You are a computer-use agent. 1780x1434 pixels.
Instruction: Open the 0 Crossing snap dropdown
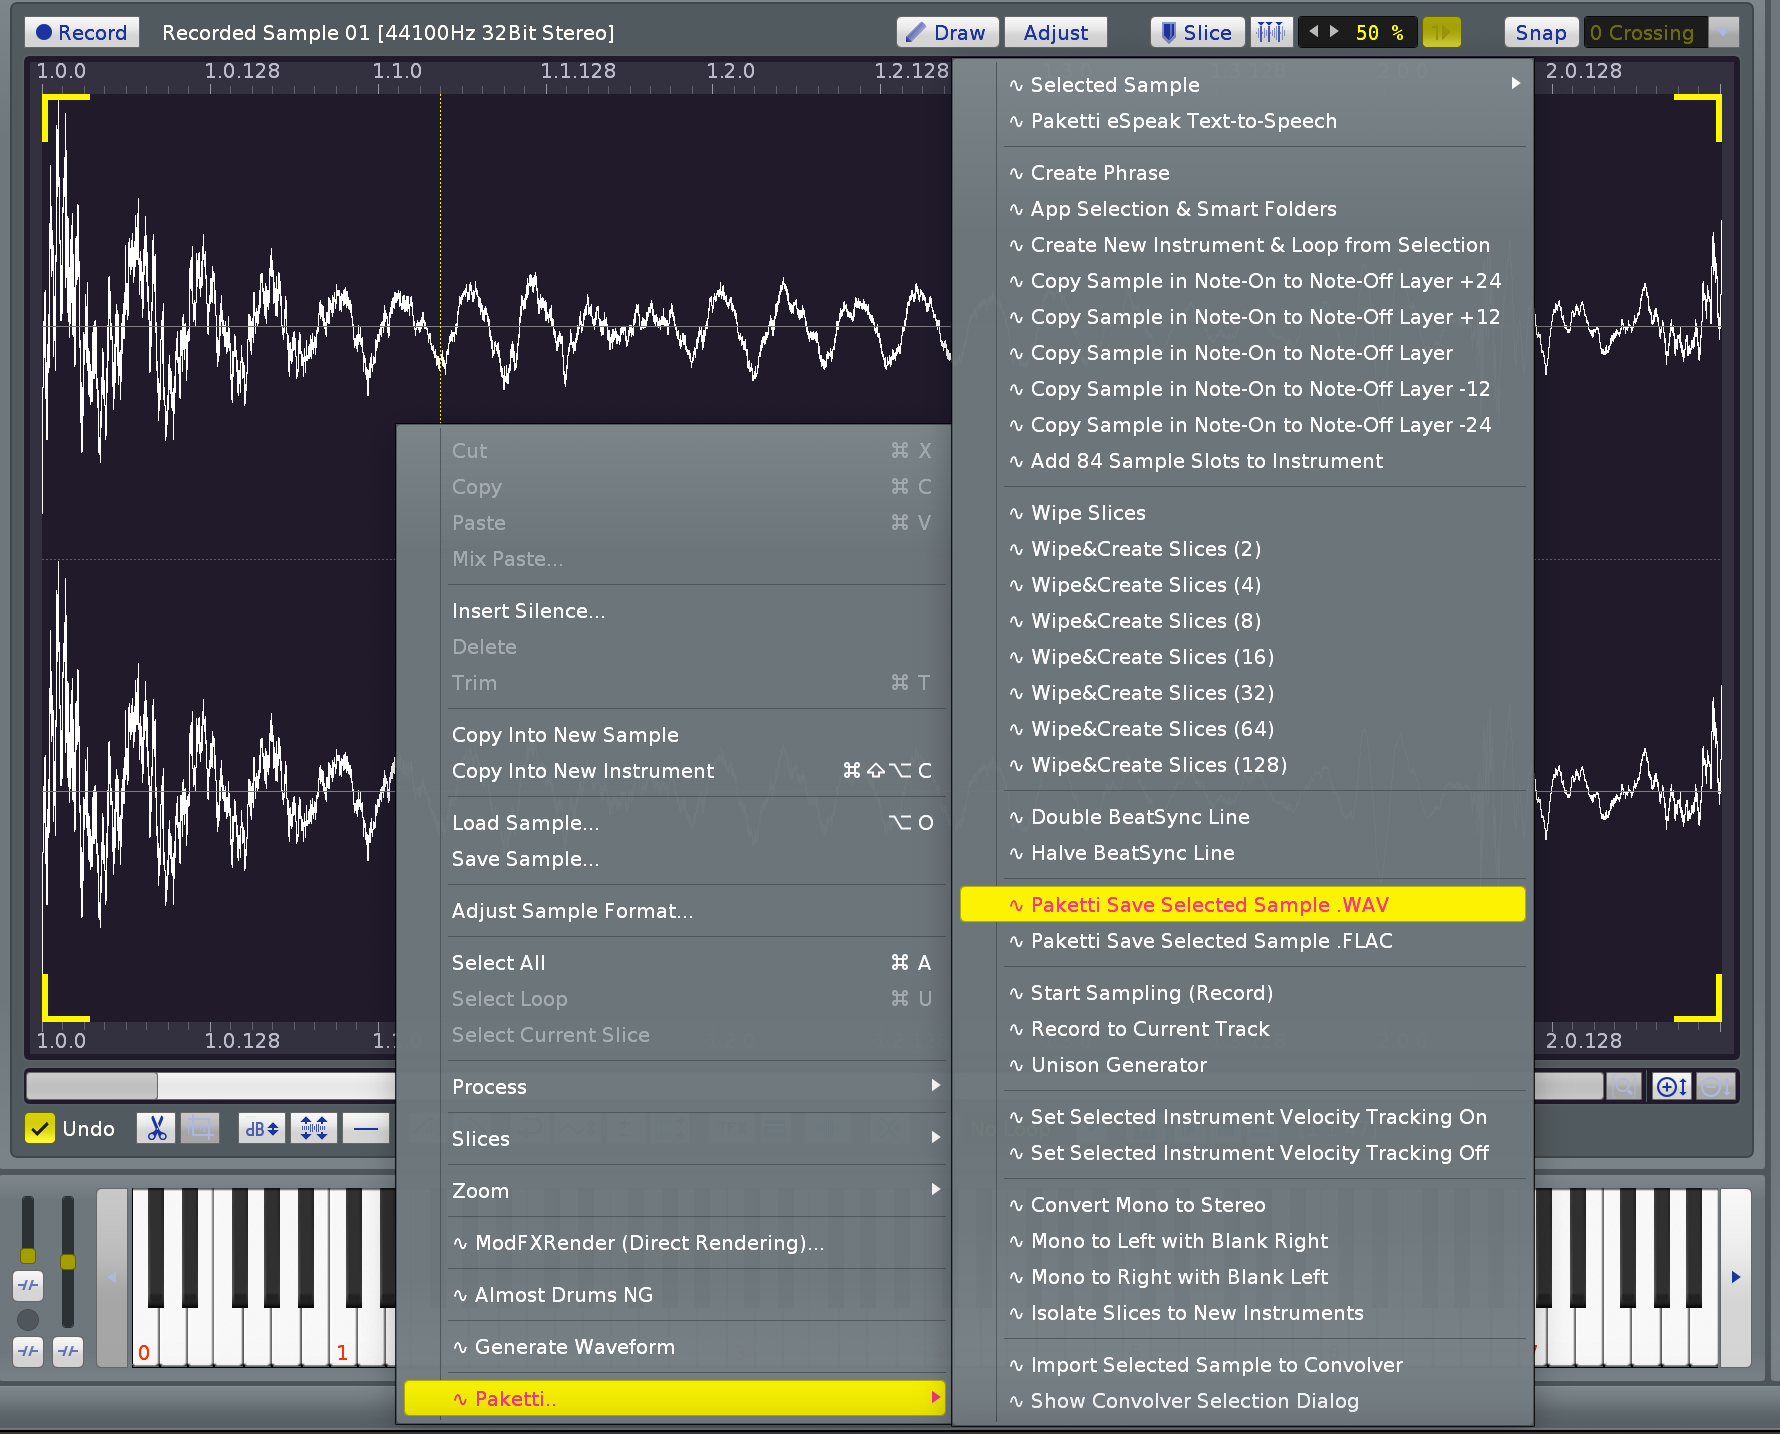(x=1723, y=33)
